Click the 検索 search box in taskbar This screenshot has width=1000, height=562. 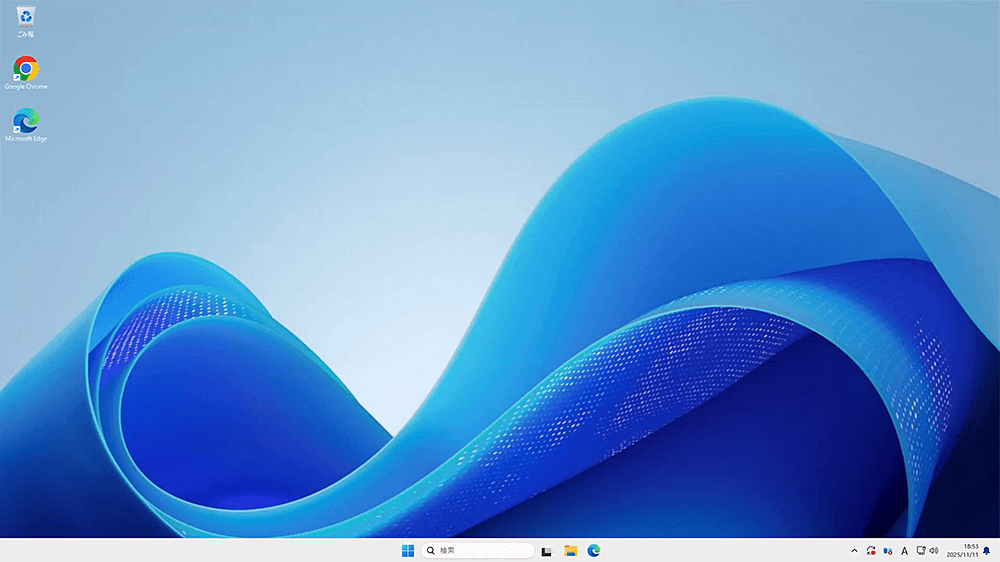coord(478,550)
